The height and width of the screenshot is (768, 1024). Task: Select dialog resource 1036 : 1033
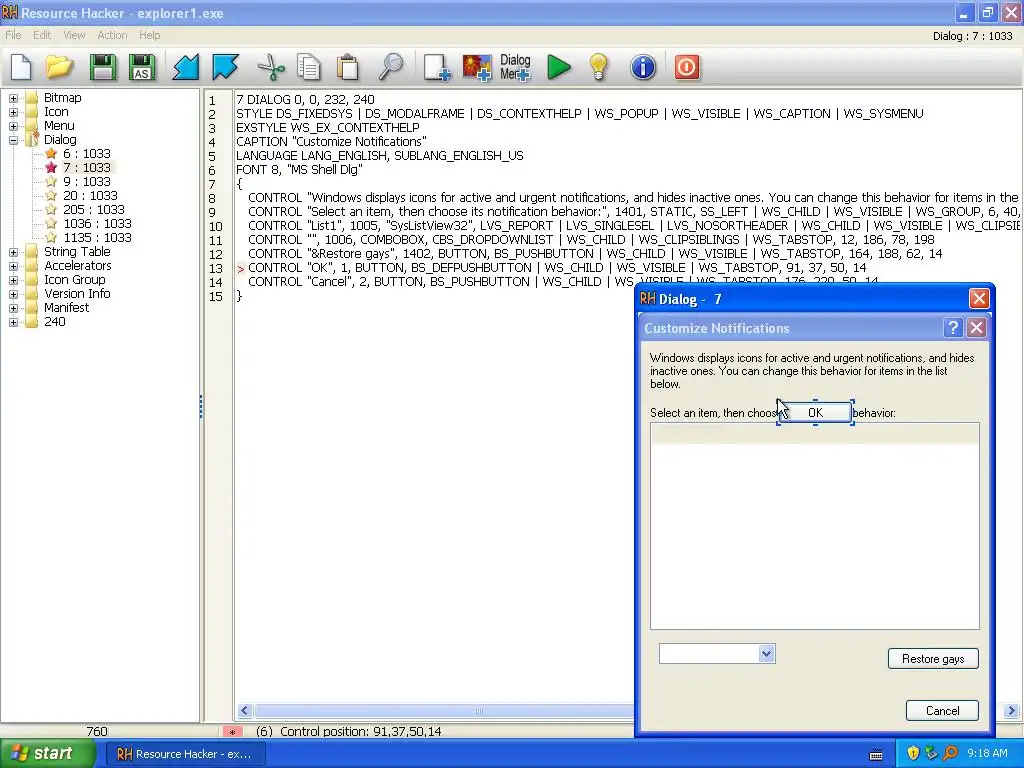97,223
